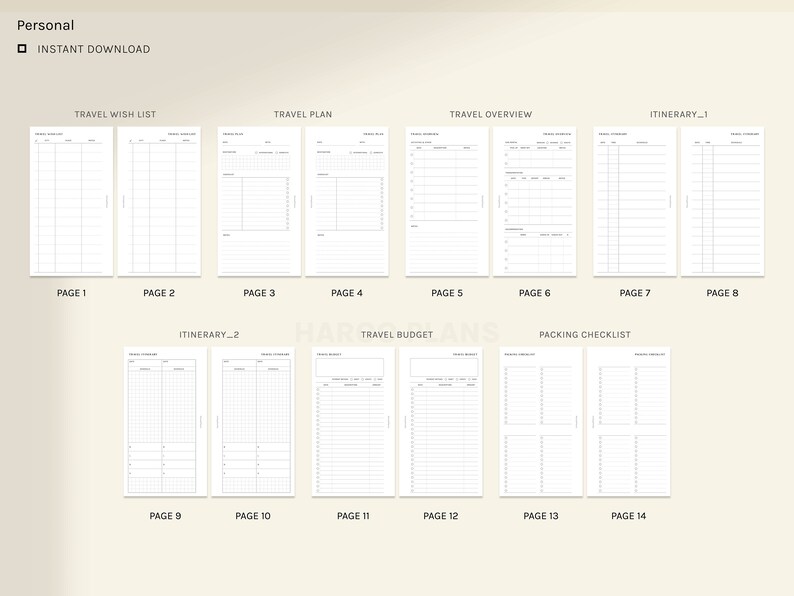Select the Page 13 packing checklist thumbnail
This screenshot has height=596, width=794.
tap(541, 421)
